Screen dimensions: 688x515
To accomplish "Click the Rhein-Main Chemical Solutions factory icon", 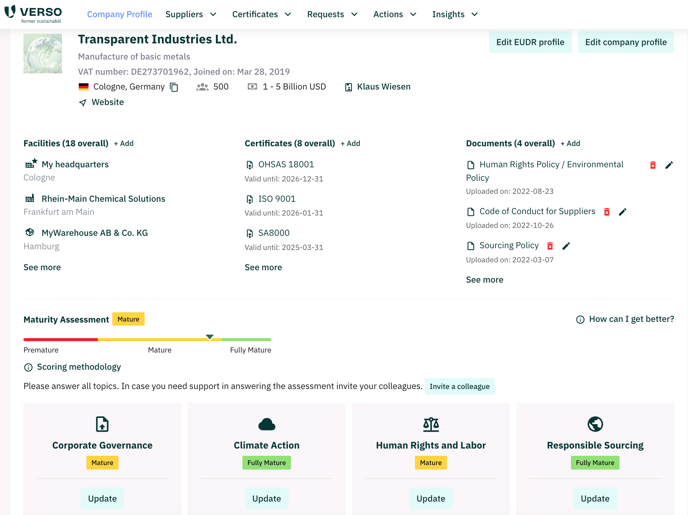I will [x=30, y=198].
